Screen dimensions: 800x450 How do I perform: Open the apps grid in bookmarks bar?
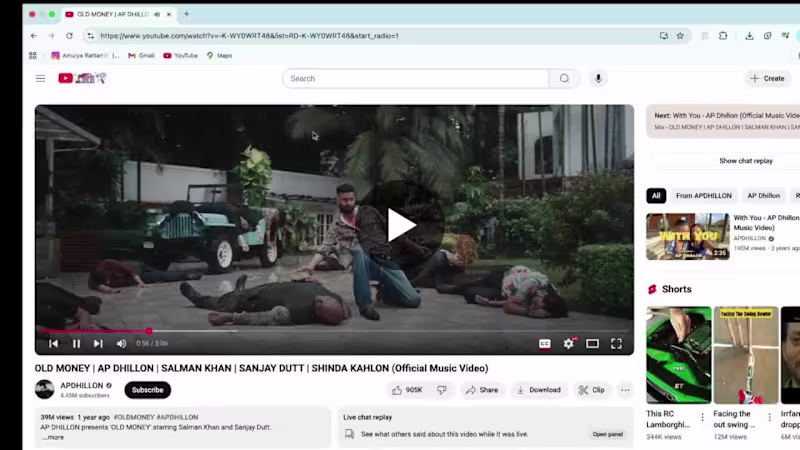(x=33, y=56)
